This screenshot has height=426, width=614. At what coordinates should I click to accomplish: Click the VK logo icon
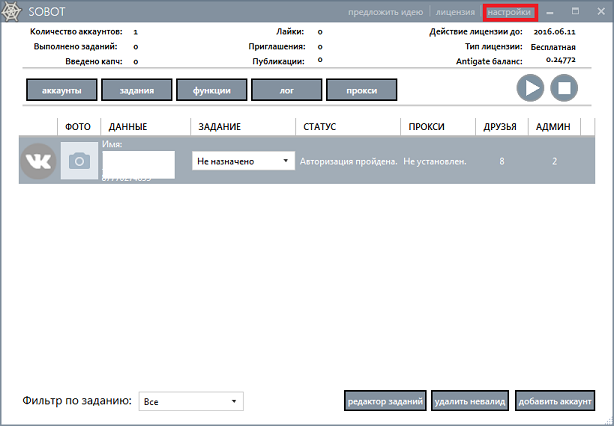tap(38, 161)
